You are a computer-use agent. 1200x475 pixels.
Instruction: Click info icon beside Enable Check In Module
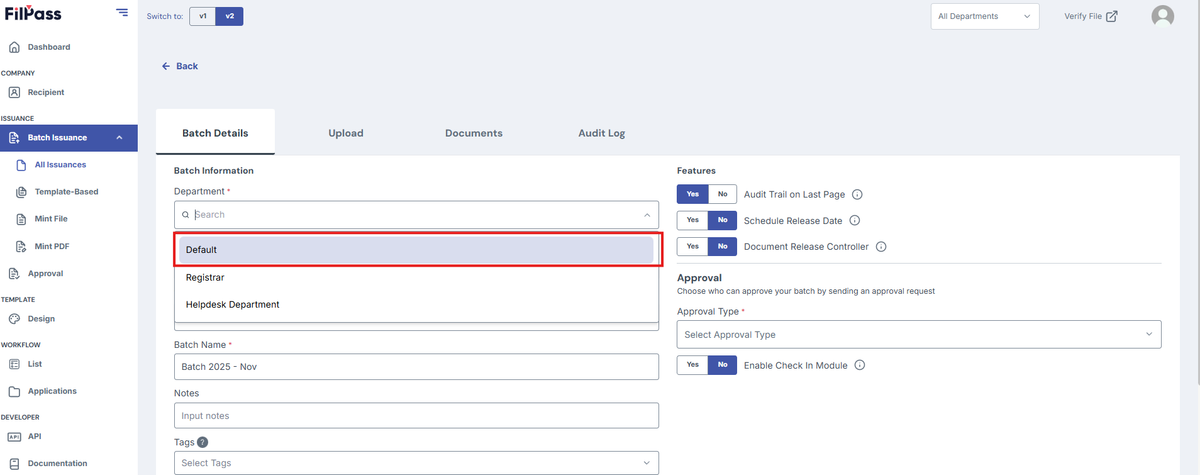859,366
